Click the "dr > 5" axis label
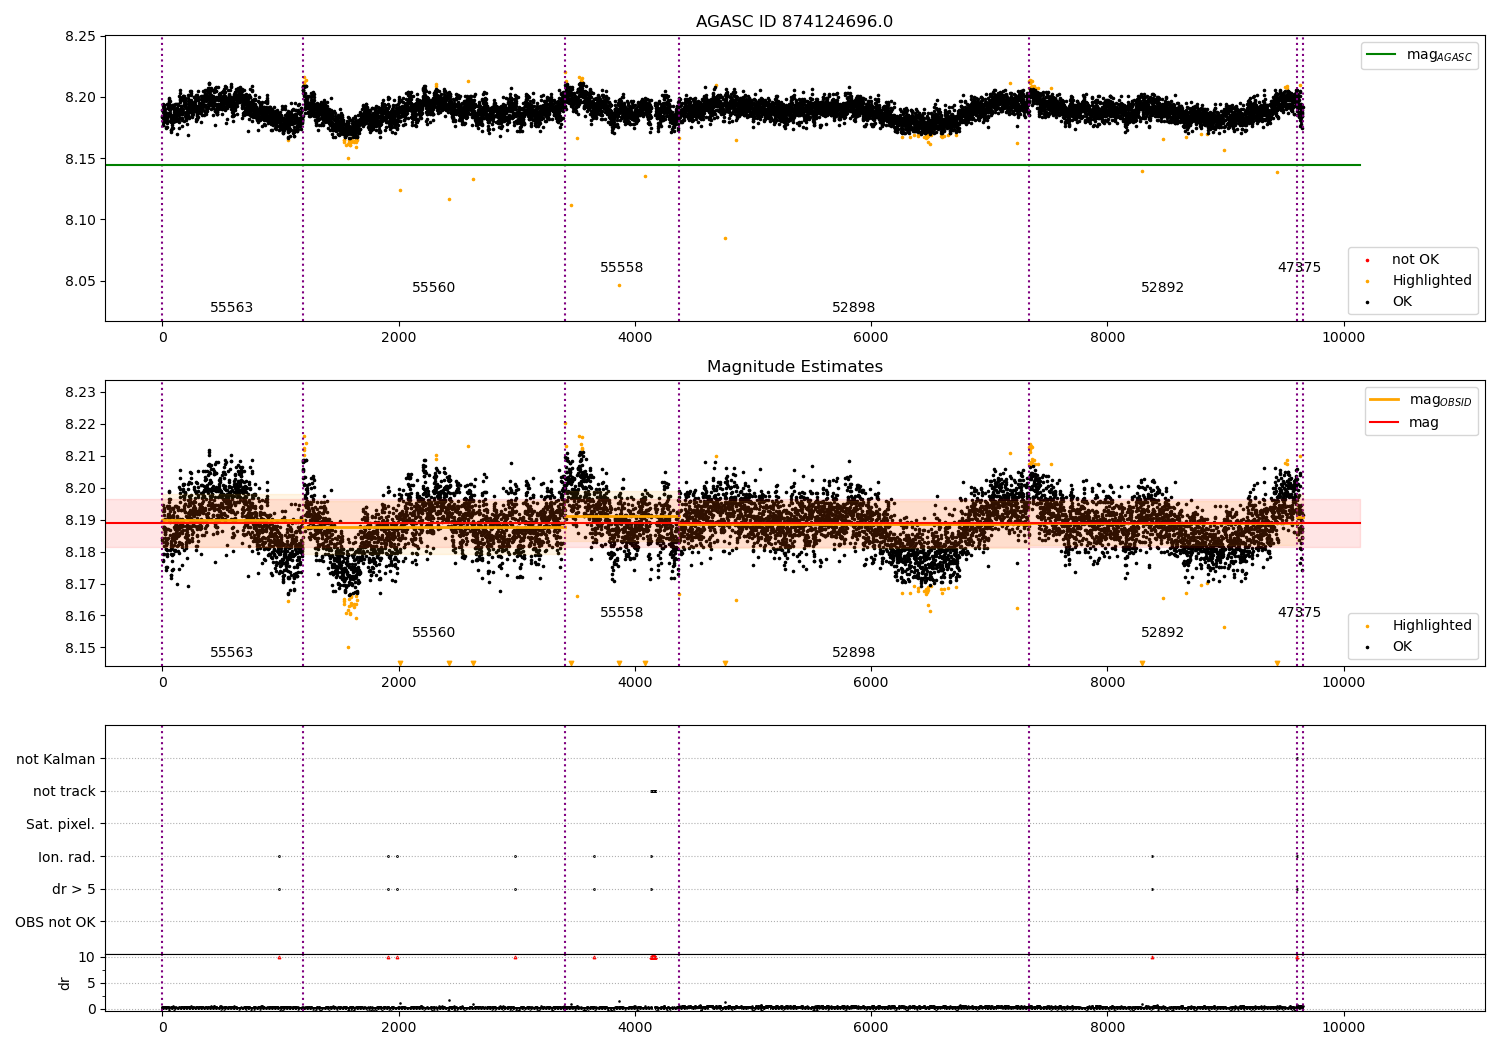 [73, 889]
